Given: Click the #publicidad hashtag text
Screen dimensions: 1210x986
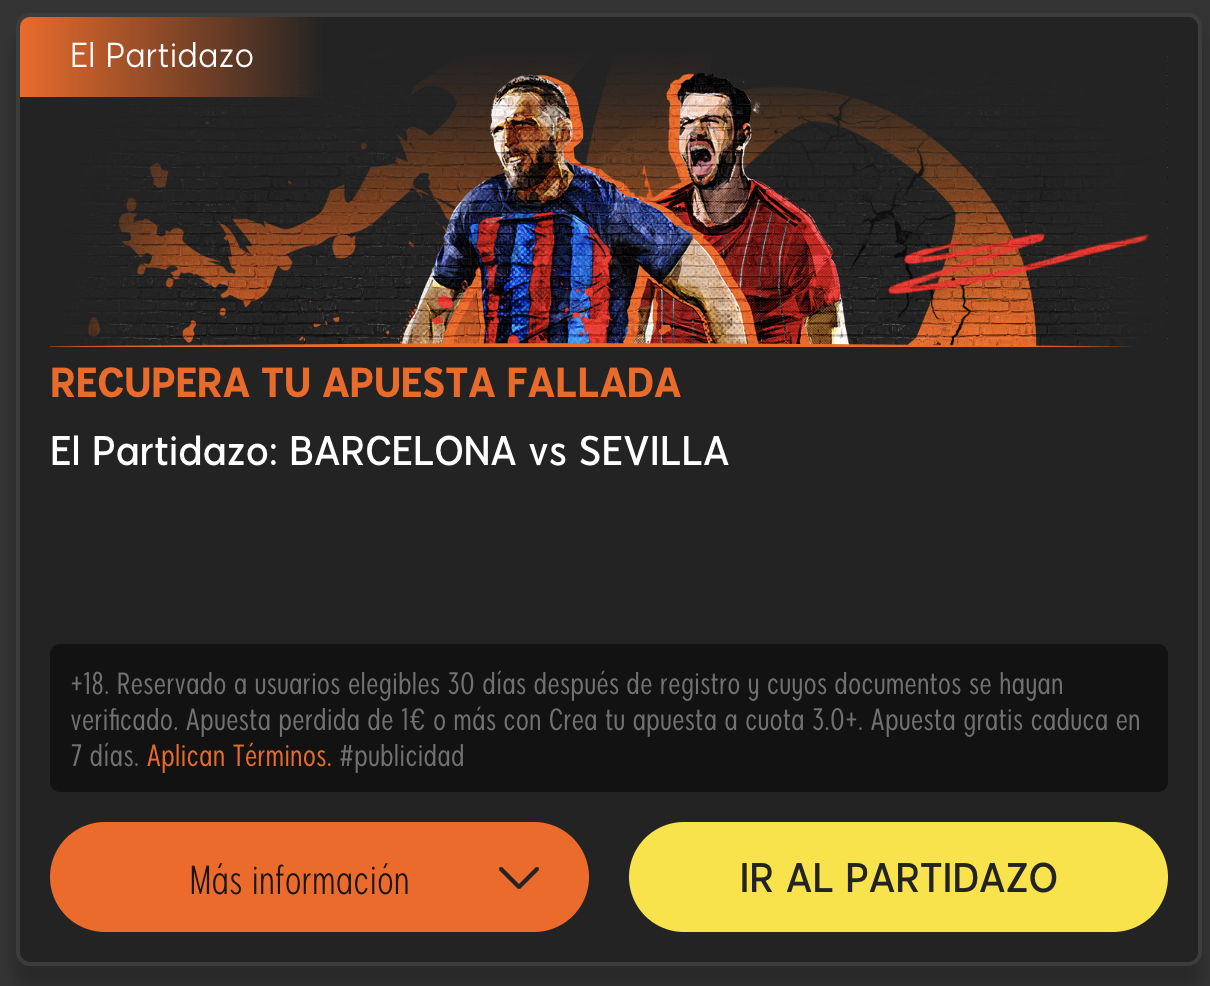Looking at the screenshot, I should click(x=402, y=756).
